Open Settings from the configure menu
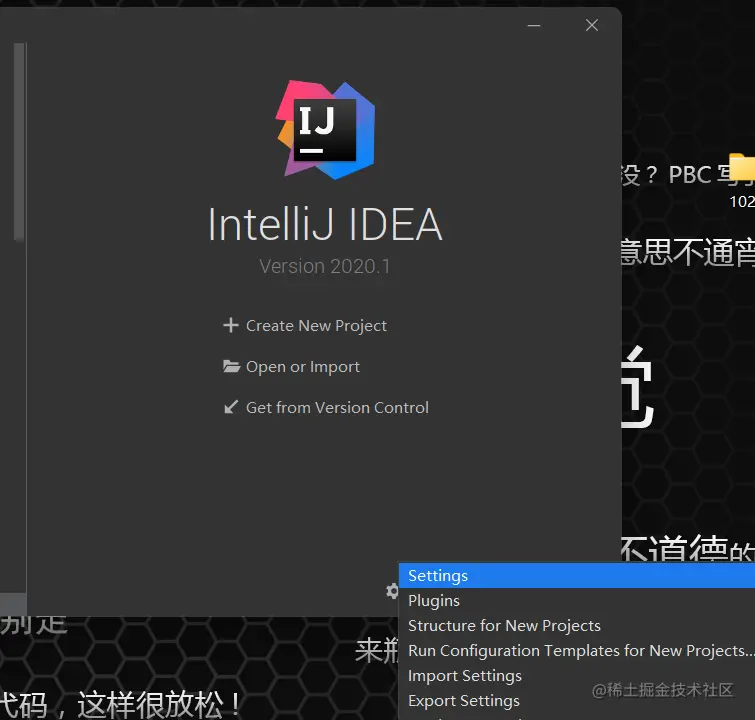This screenshot has width=755, height=720. (x=577, y=576)
